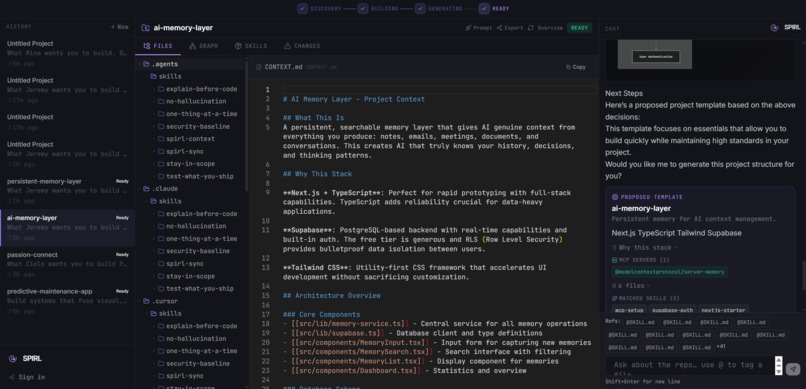
Task: Expand the 6 files section in template
Action: tap(631, 285)
